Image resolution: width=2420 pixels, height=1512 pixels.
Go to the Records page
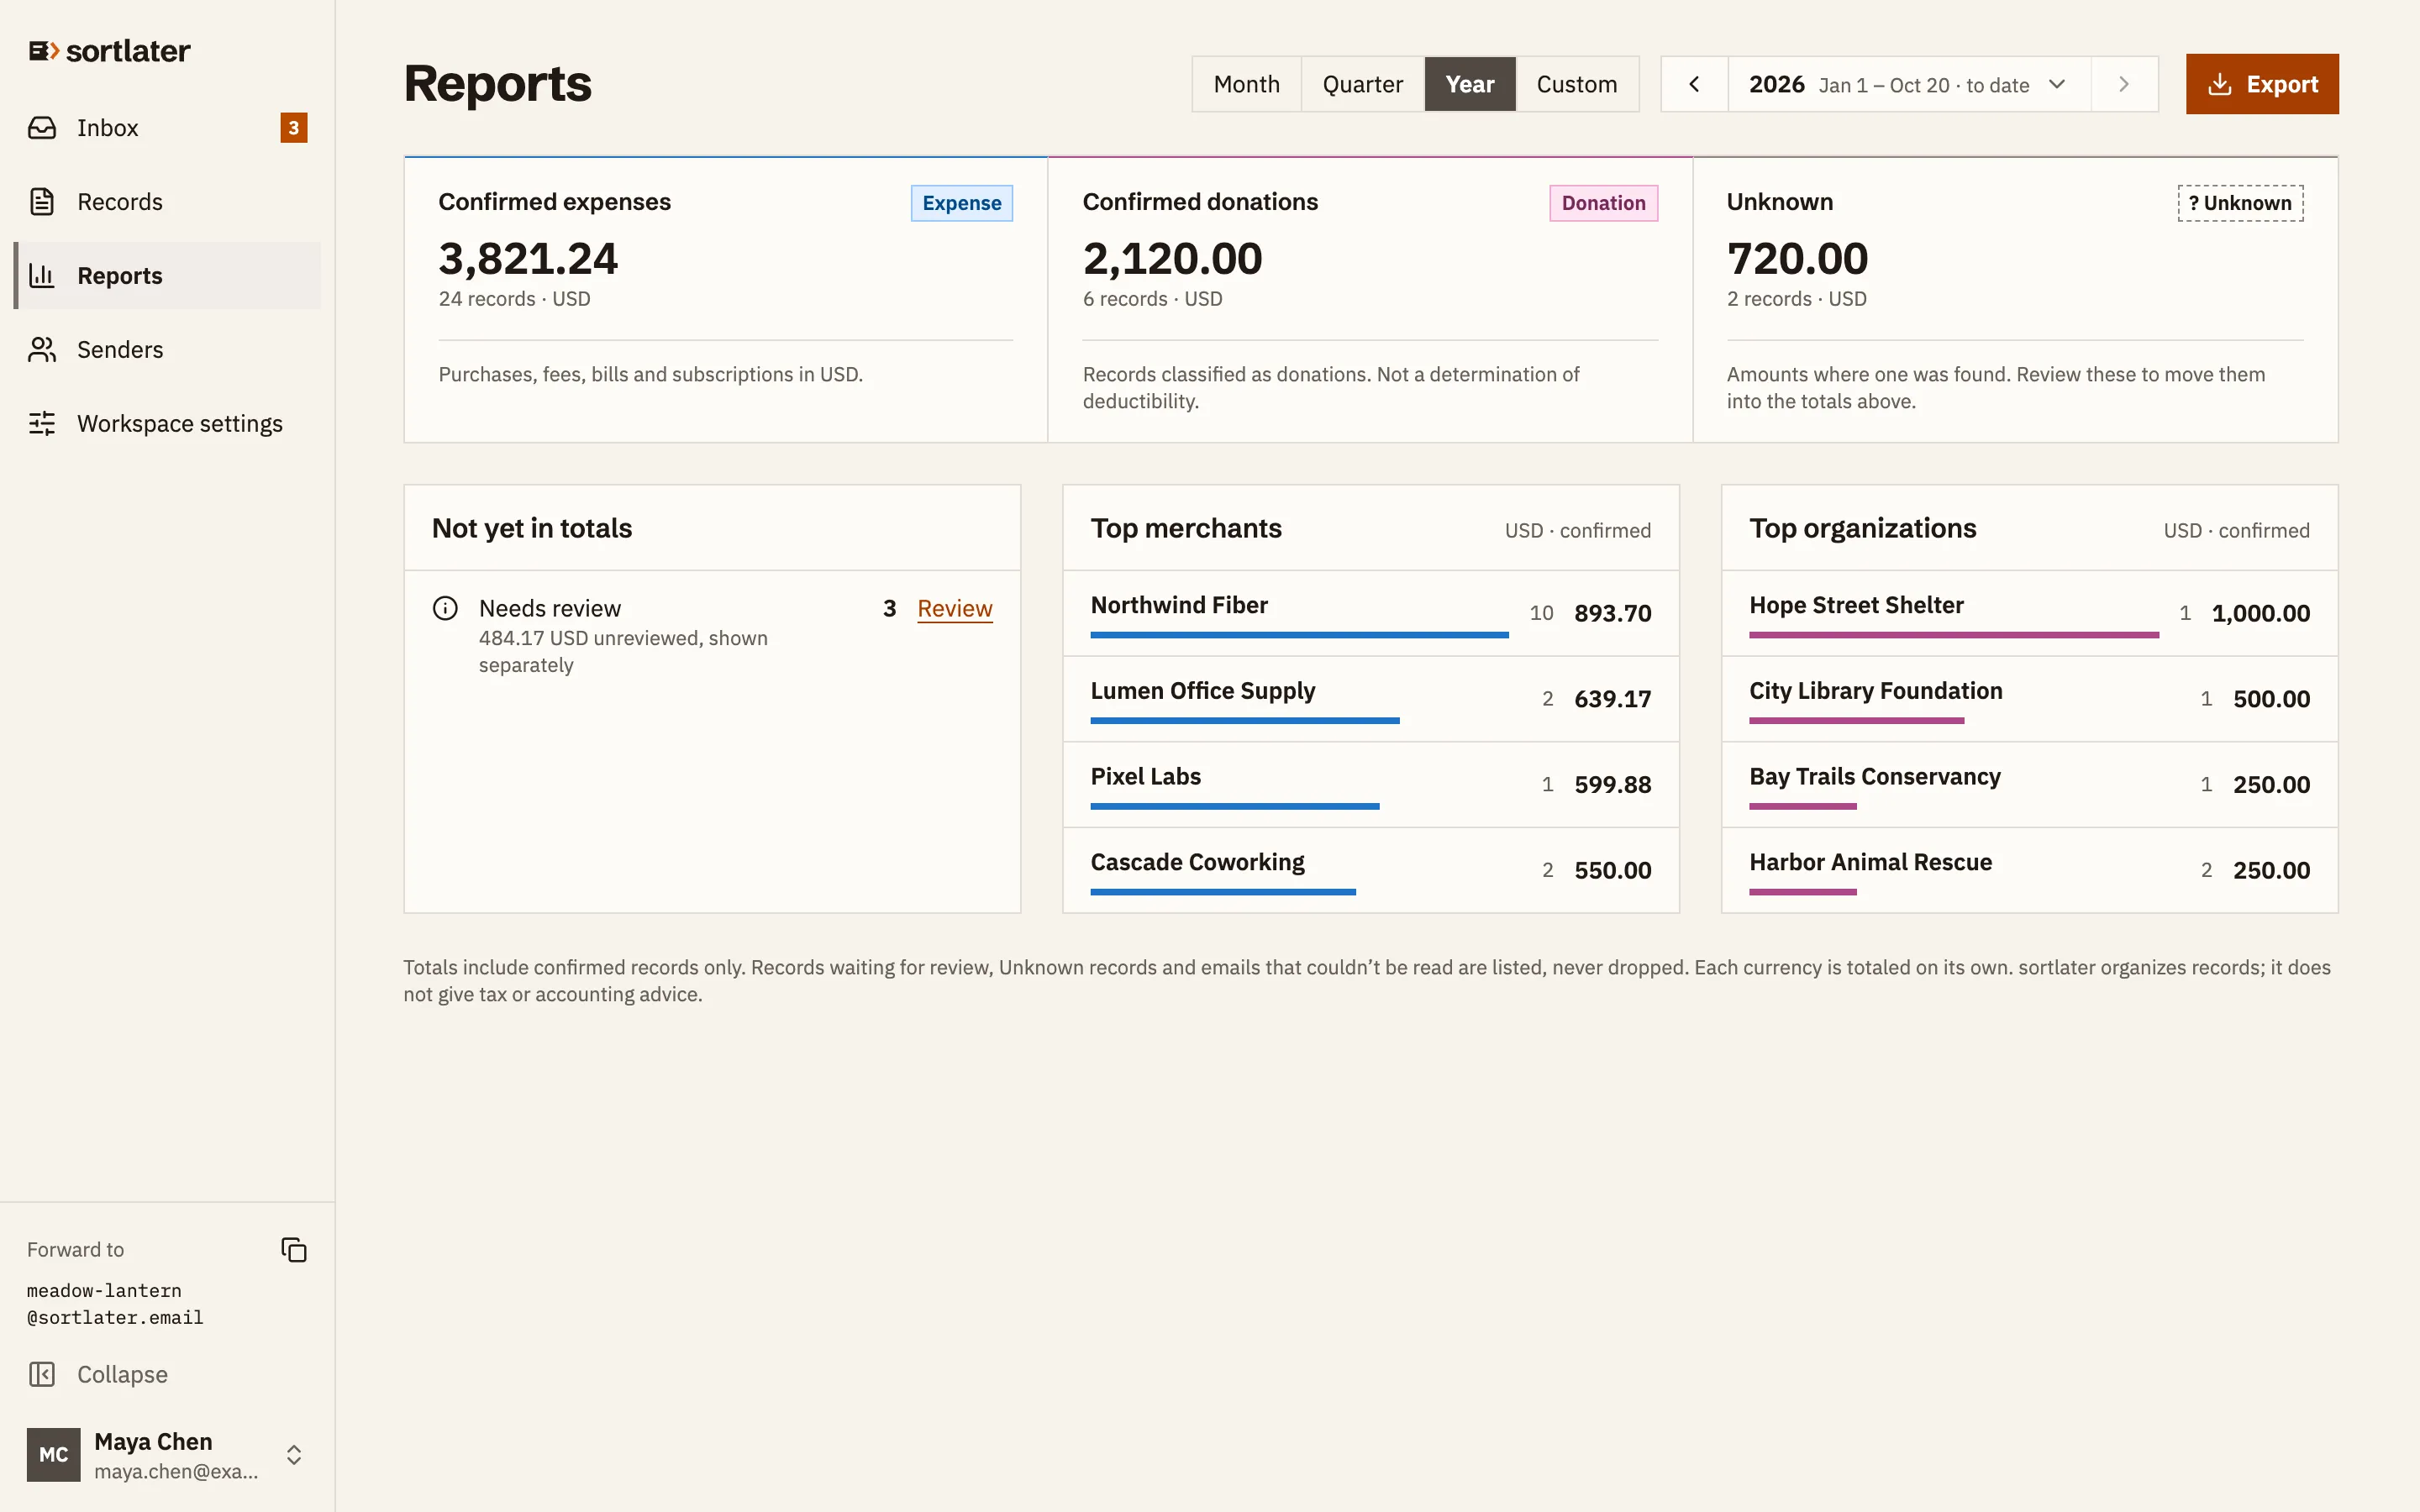coord(167,202)
